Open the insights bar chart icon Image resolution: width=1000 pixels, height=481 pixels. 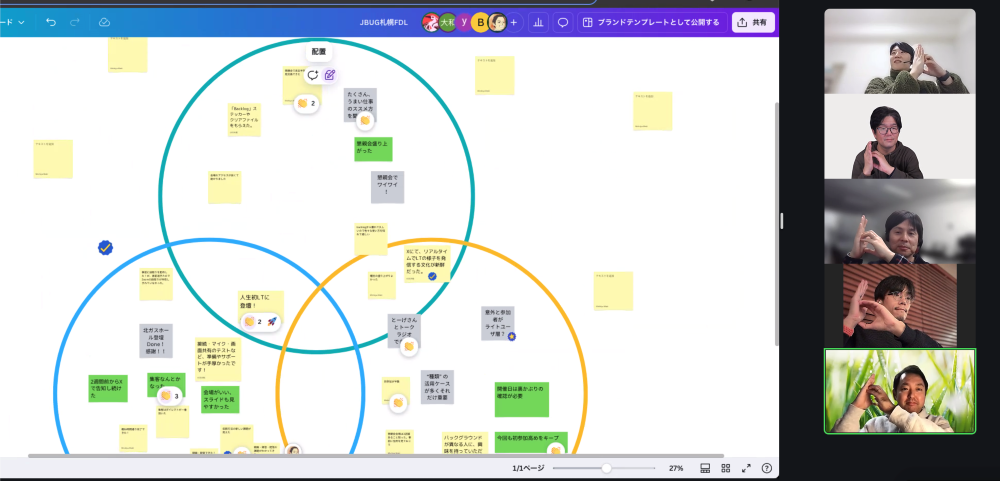[538, 22]
